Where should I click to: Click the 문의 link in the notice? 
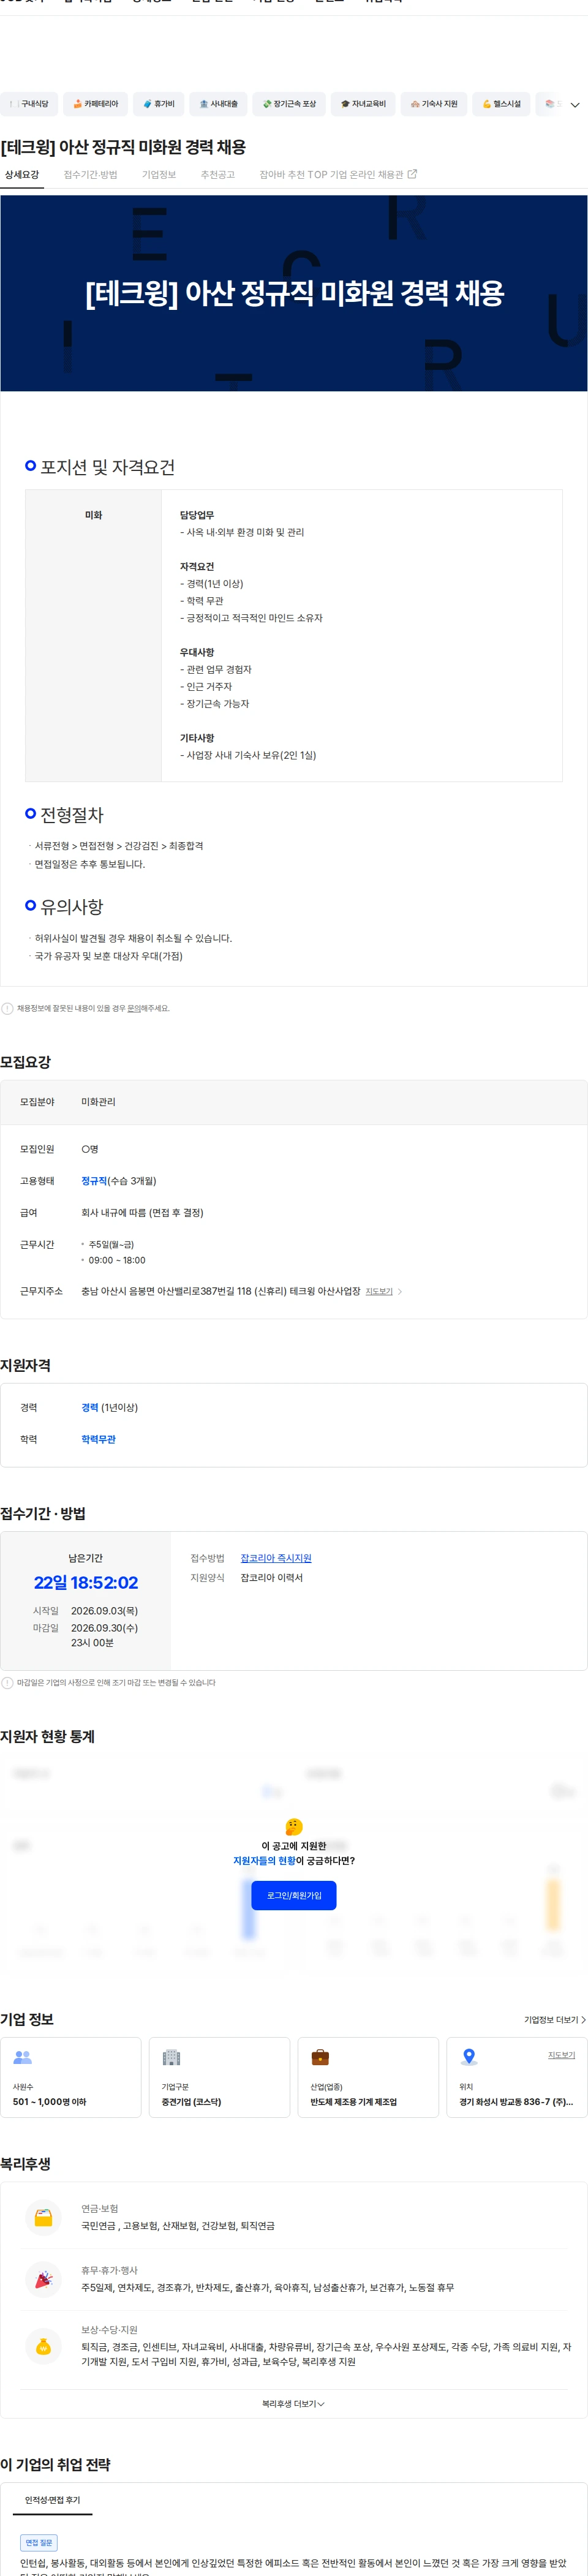(133, 1009)
